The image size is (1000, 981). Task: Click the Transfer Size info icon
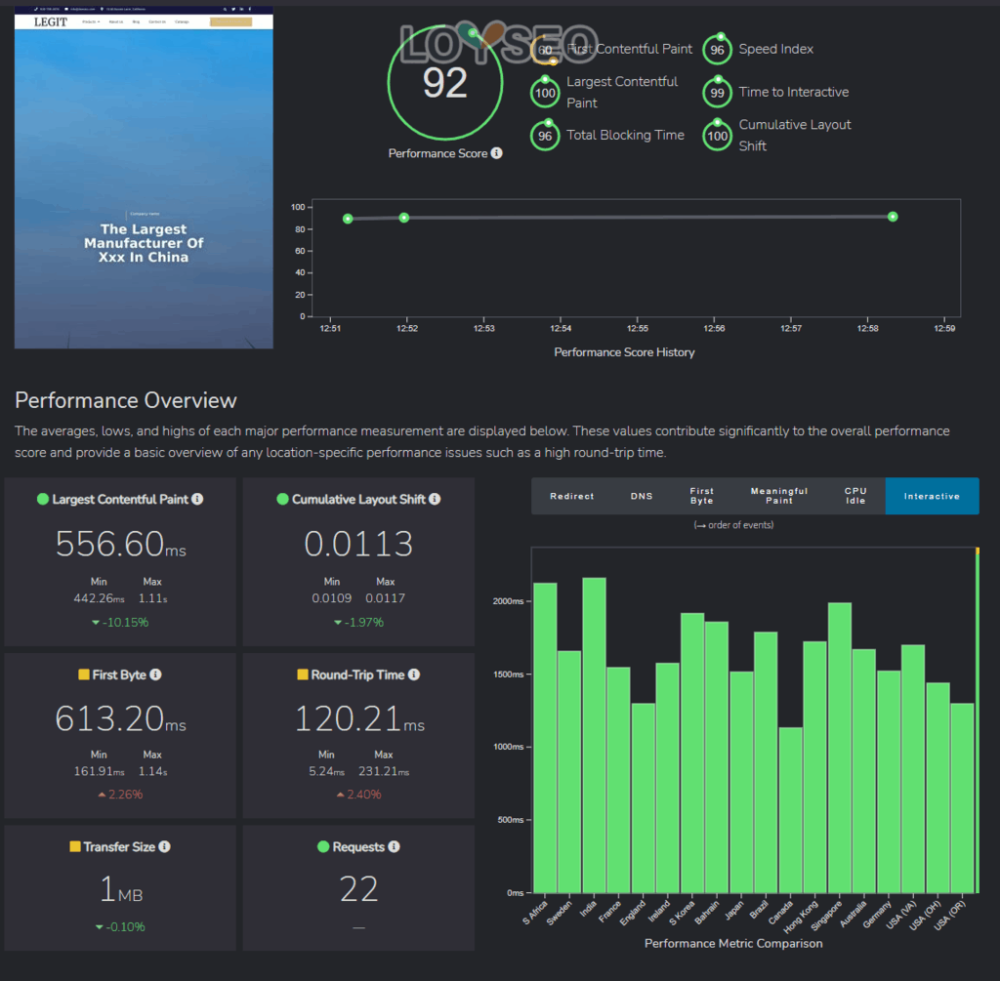tap(165, 846)
